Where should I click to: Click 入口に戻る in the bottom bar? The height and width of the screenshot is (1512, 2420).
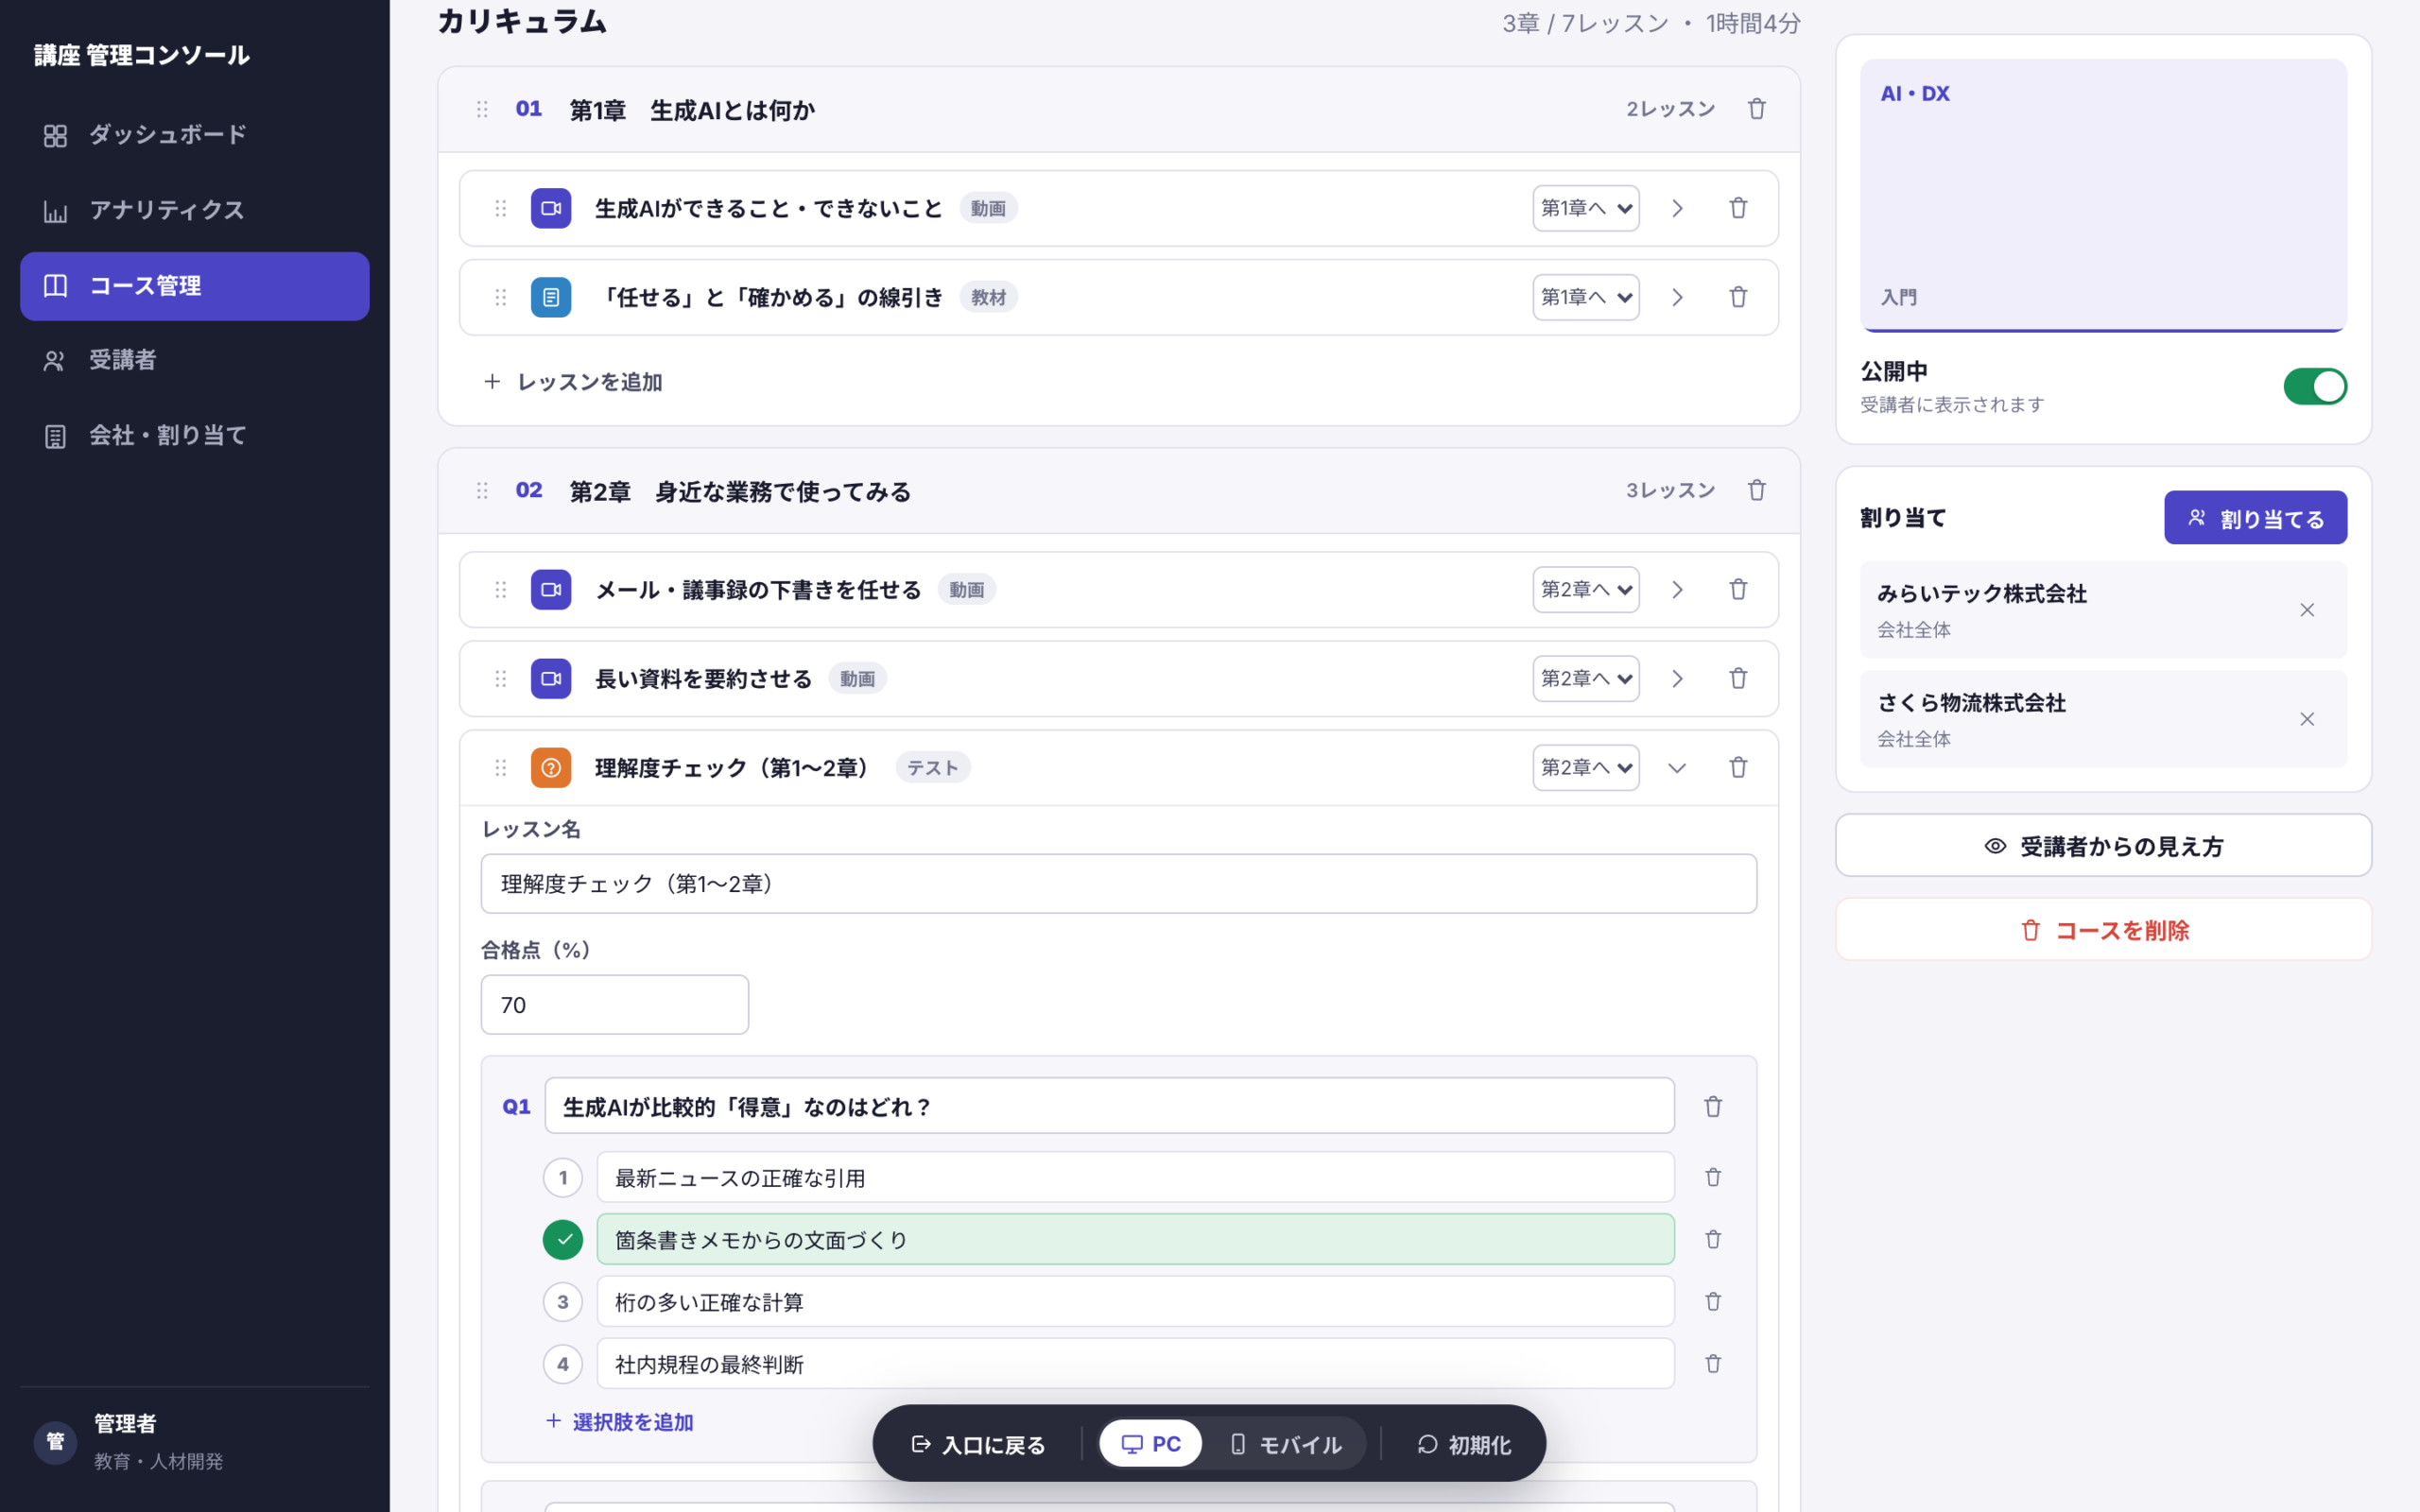pos(978,1443)
